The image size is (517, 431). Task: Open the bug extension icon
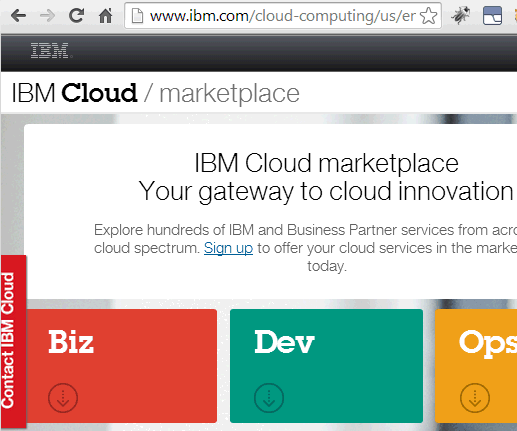pos(461,16)
